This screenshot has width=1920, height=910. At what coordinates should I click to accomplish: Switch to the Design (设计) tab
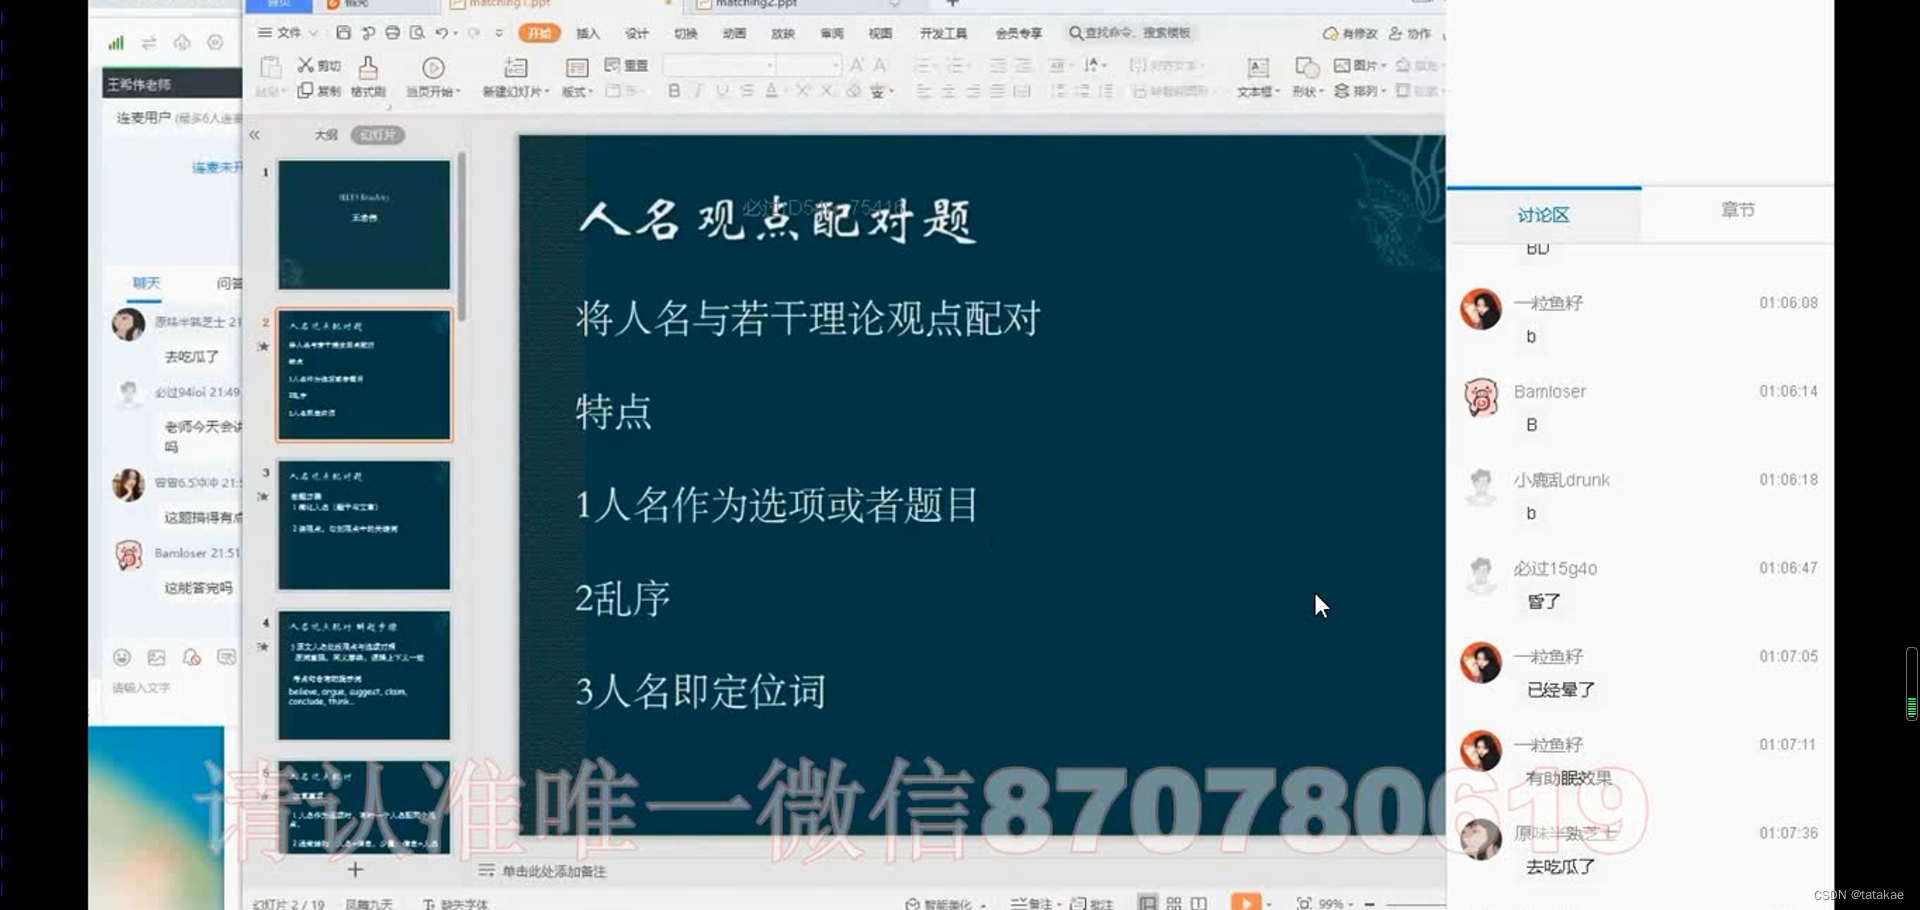(x=637, y=33)
